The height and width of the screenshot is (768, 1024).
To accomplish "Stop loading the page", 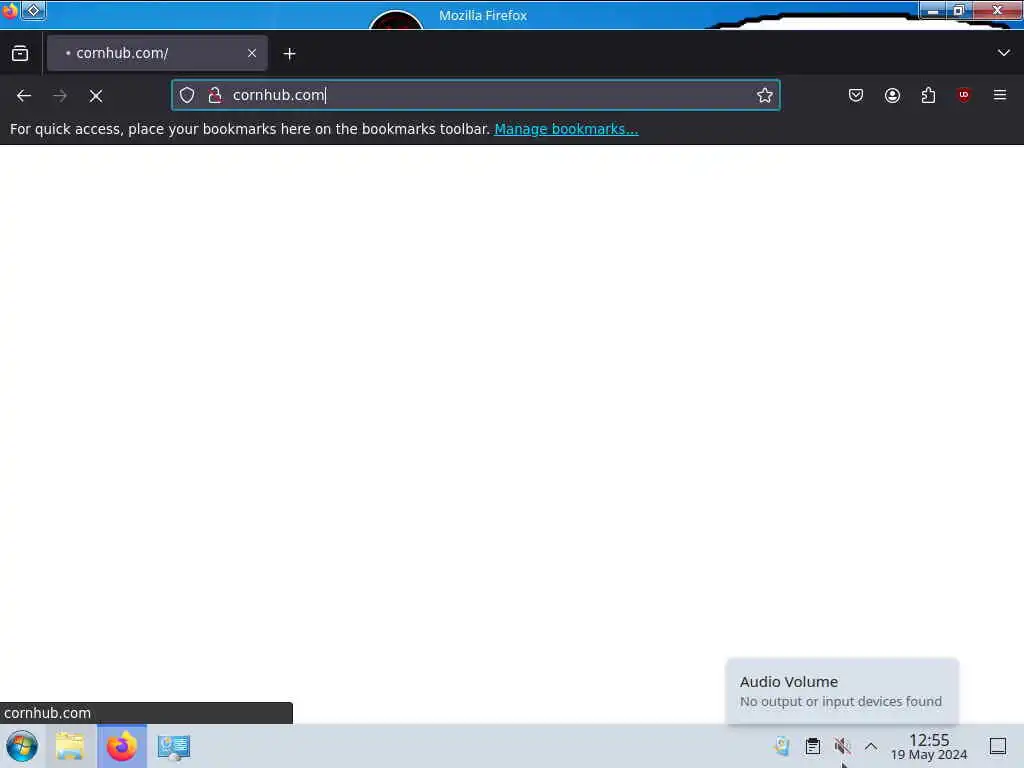I will pyautogui.click(x=96, y=96).
